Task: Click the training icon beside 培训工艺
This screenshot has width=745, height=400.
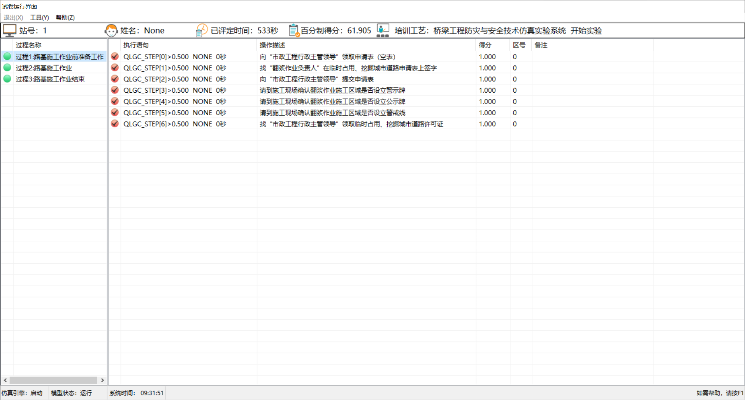Action: tap(383, 31)
